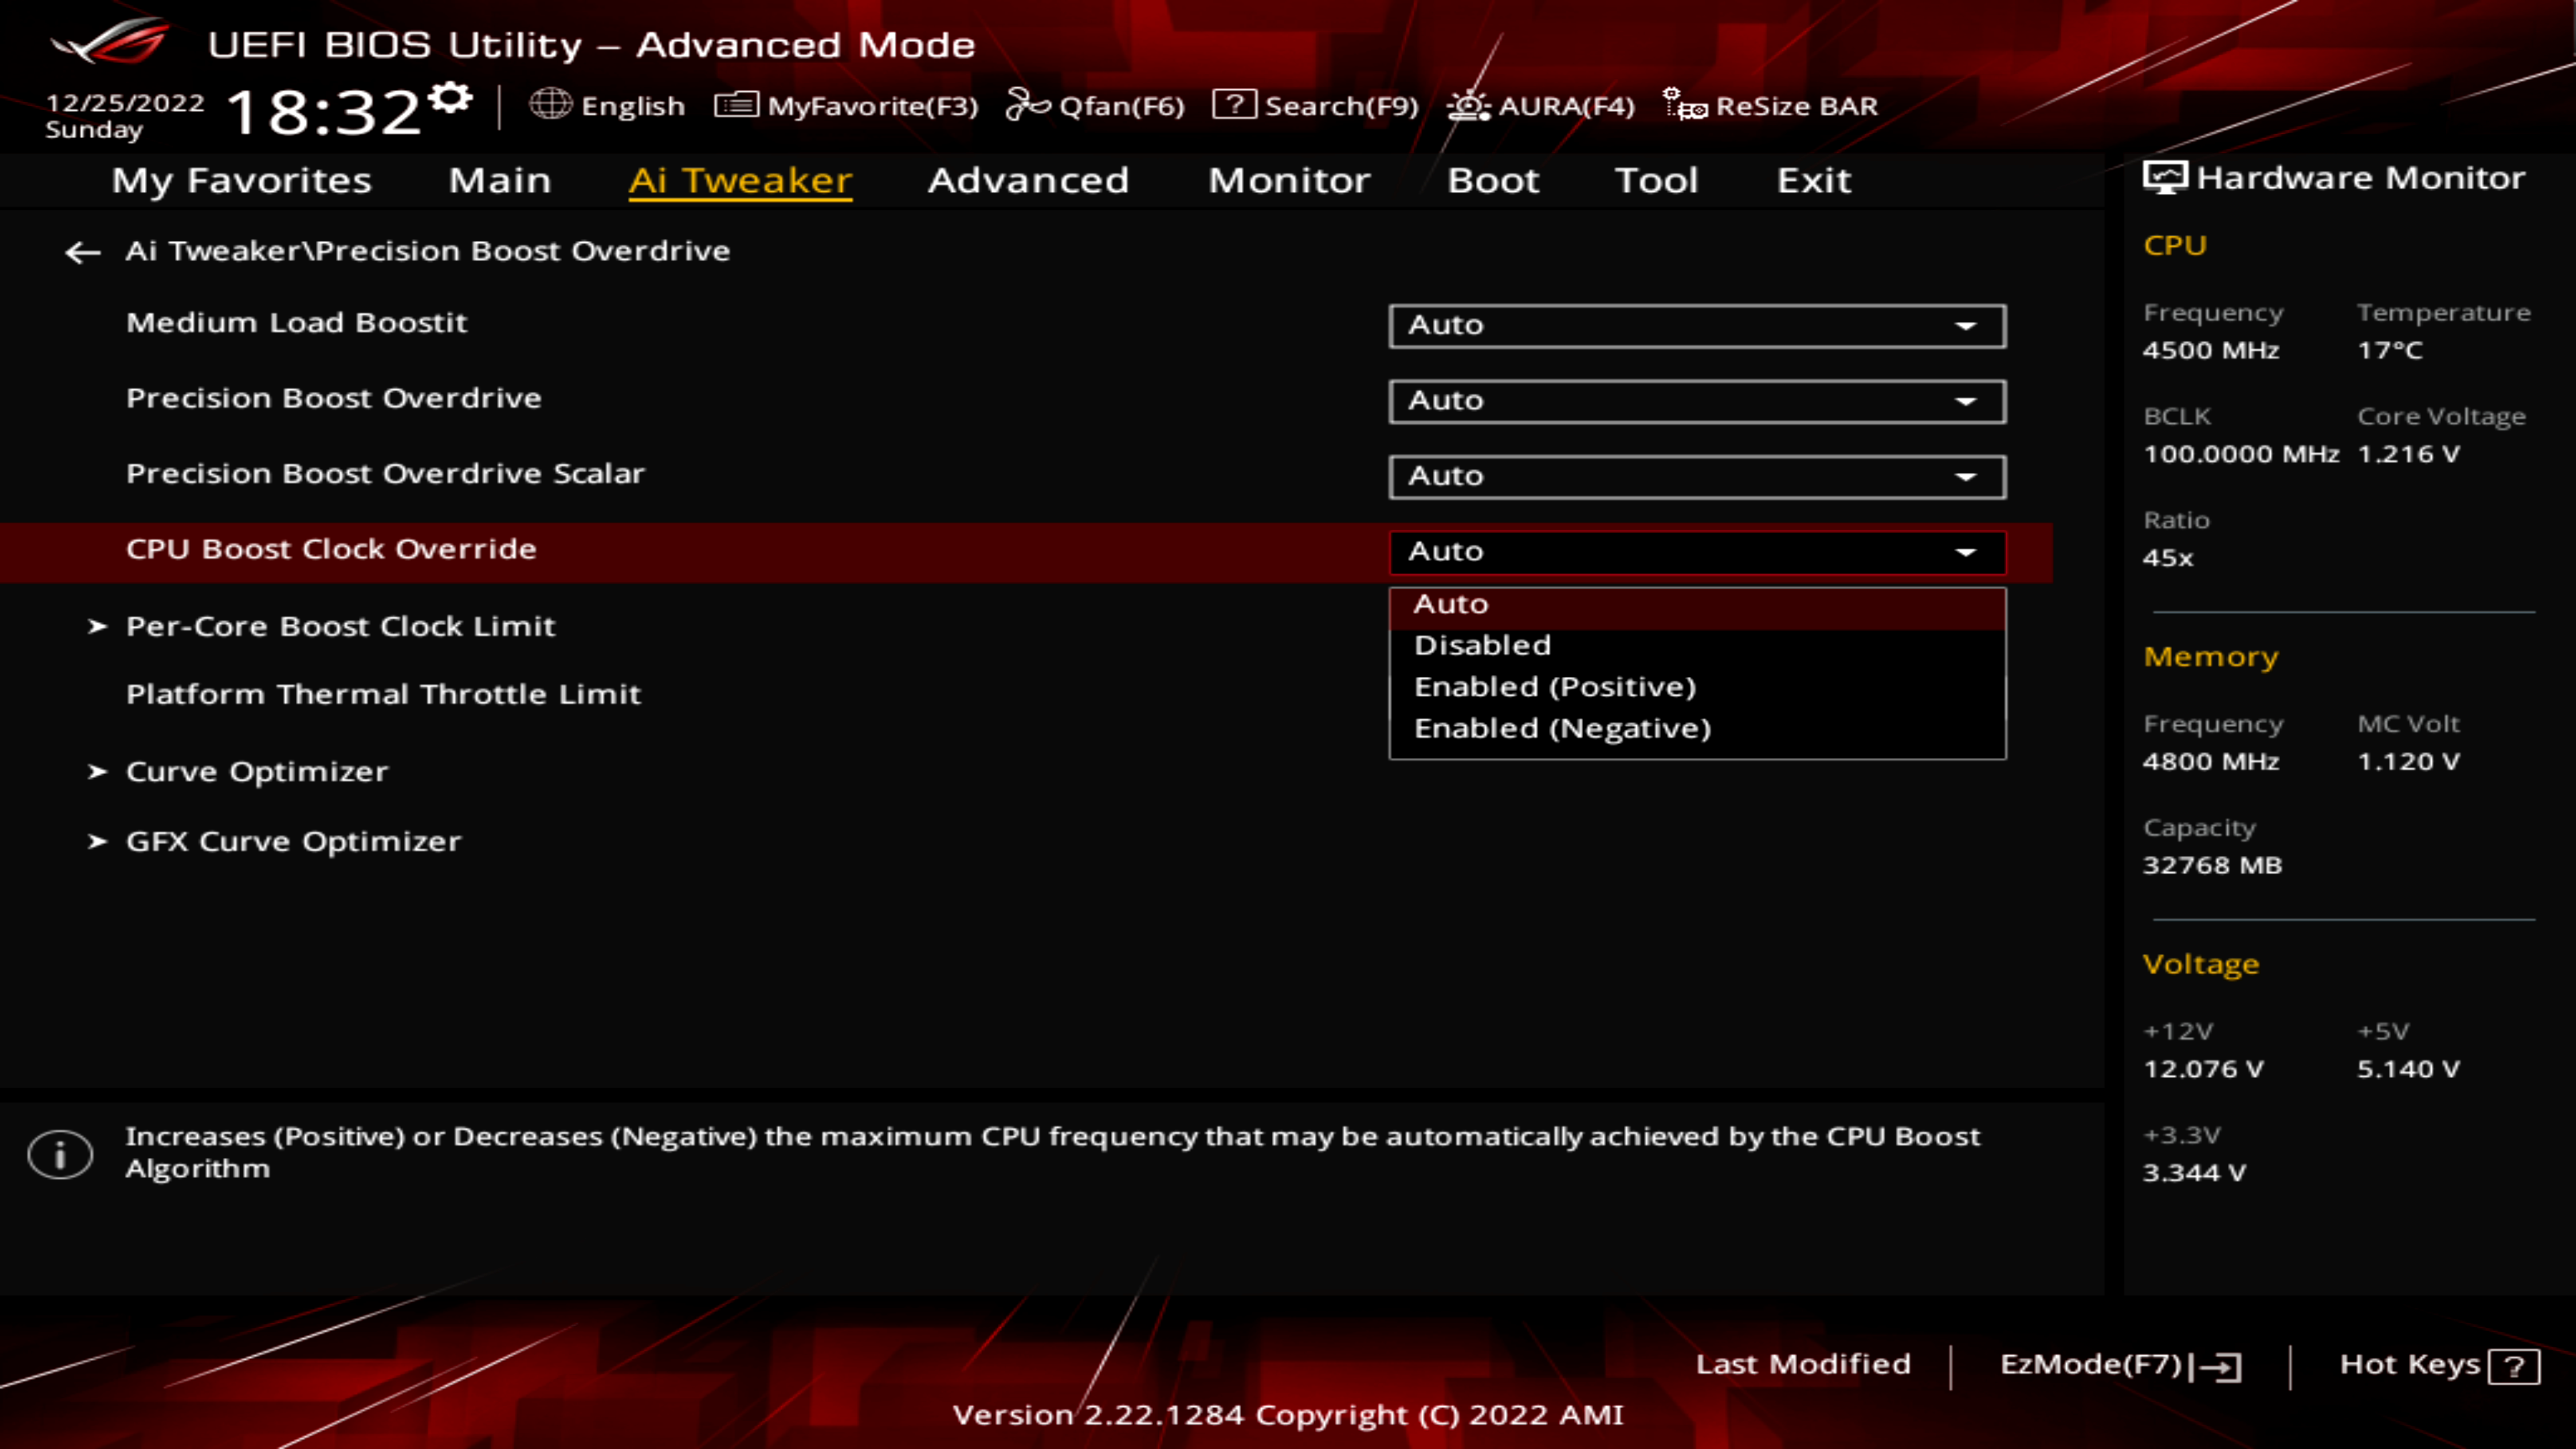The image size is (2576, 1449).
Task: Switch to EzMode(F7)
Action: pos(2121,1365)
